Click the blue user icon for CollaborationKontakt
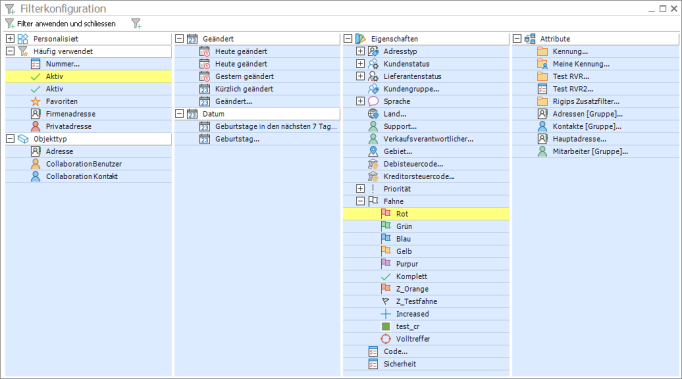This screenshot has height=379, width=682. [x=36, y=177]
